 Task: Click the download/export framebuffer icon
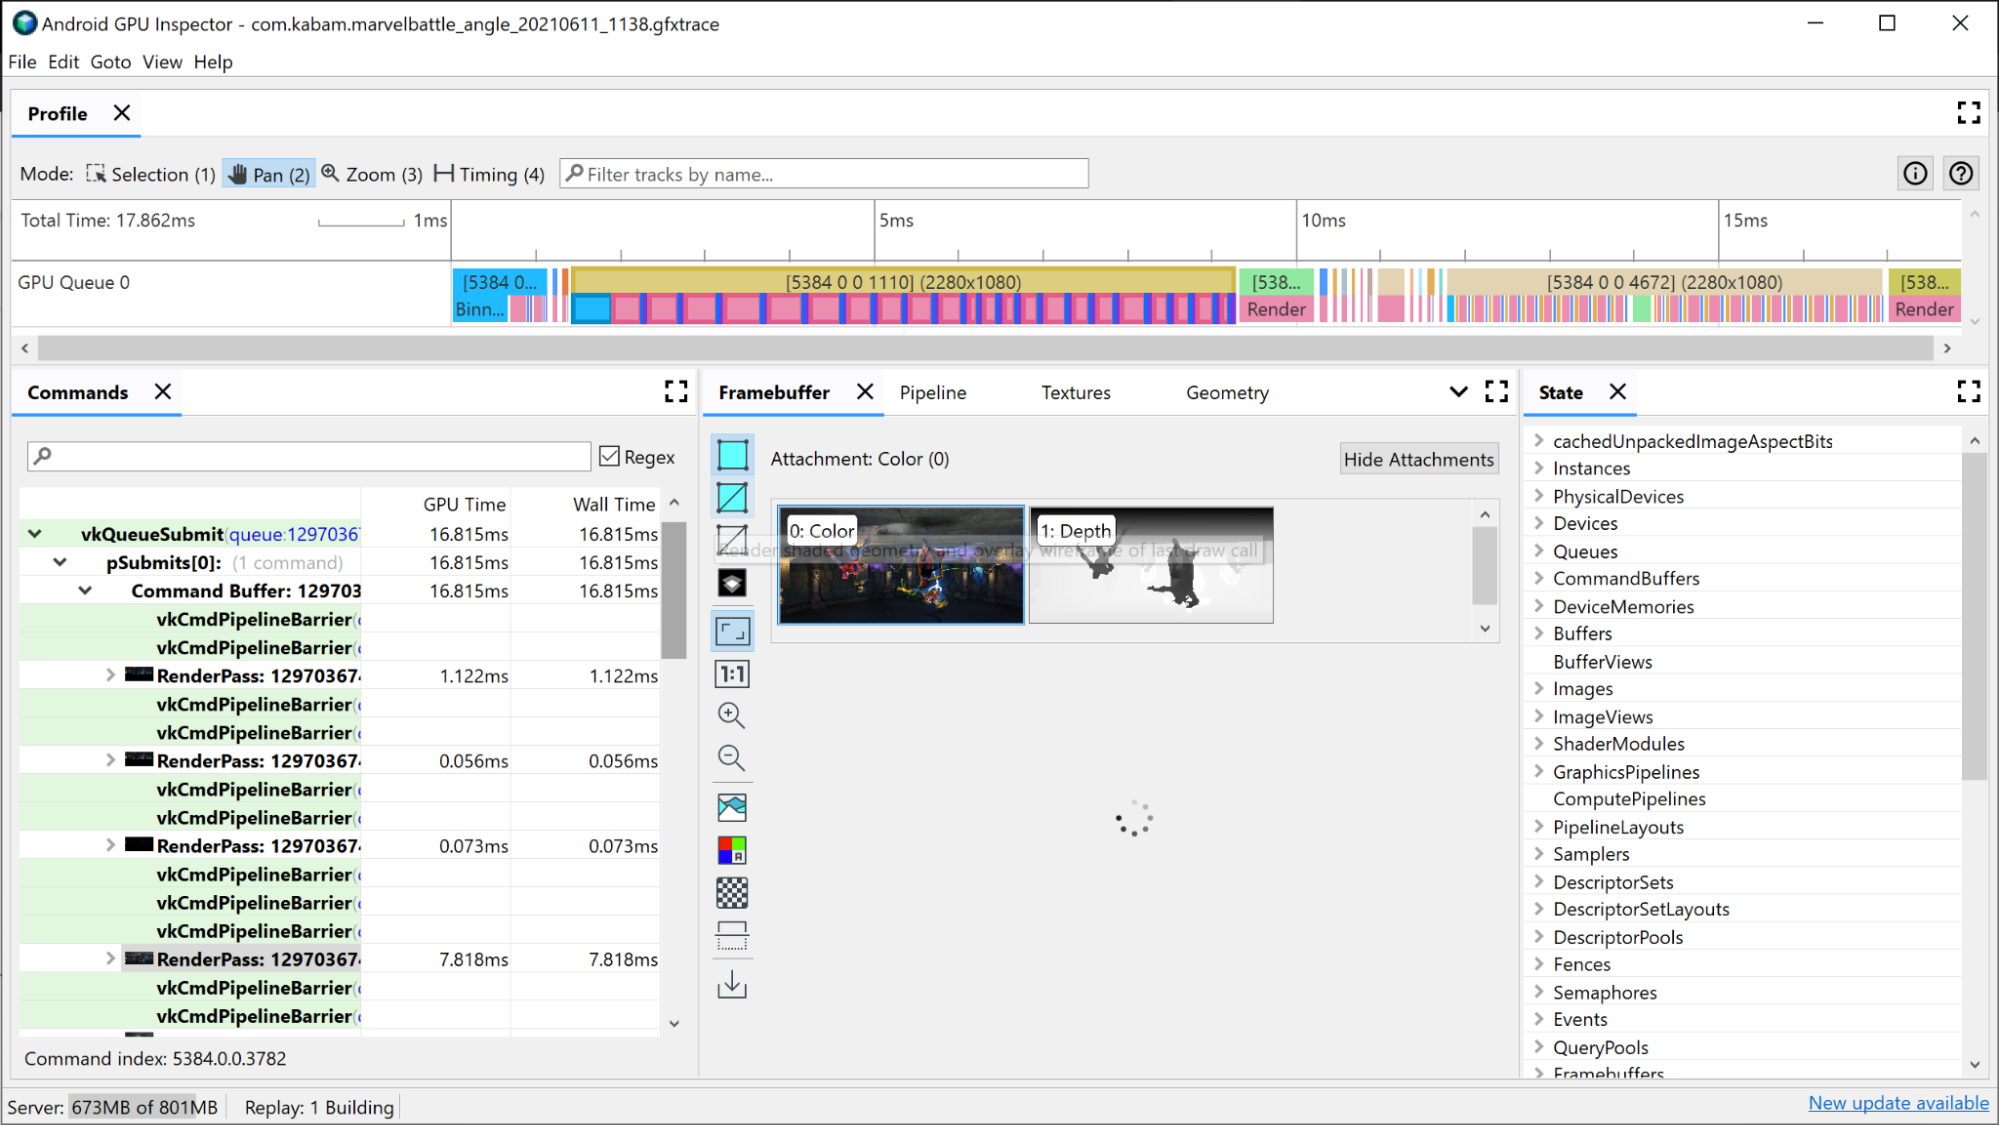tap(730, 983)
